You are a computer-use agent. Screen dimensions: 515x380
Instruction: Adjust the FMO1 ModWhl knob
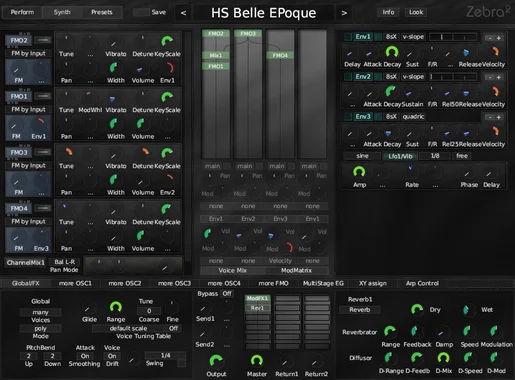pos(89,98)
